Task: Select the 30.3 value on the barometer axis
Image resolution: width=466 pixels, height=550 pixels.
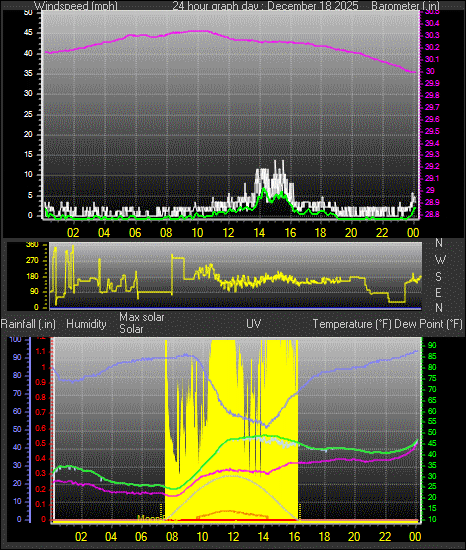Action: point(432,35)
